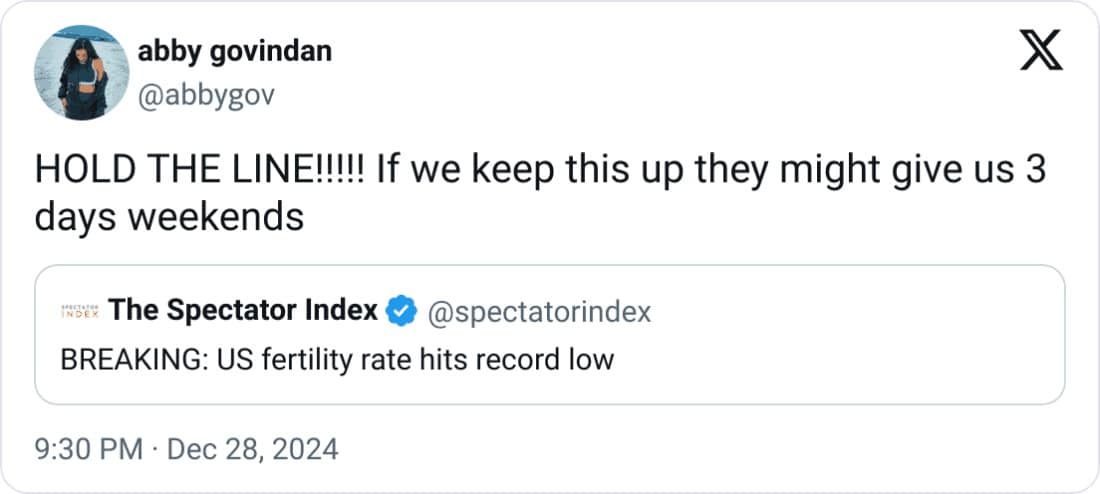Click the HOLD THE LINE!!!!! text
The width and height of the screenshot is (1100, 494).
point(200,171)
